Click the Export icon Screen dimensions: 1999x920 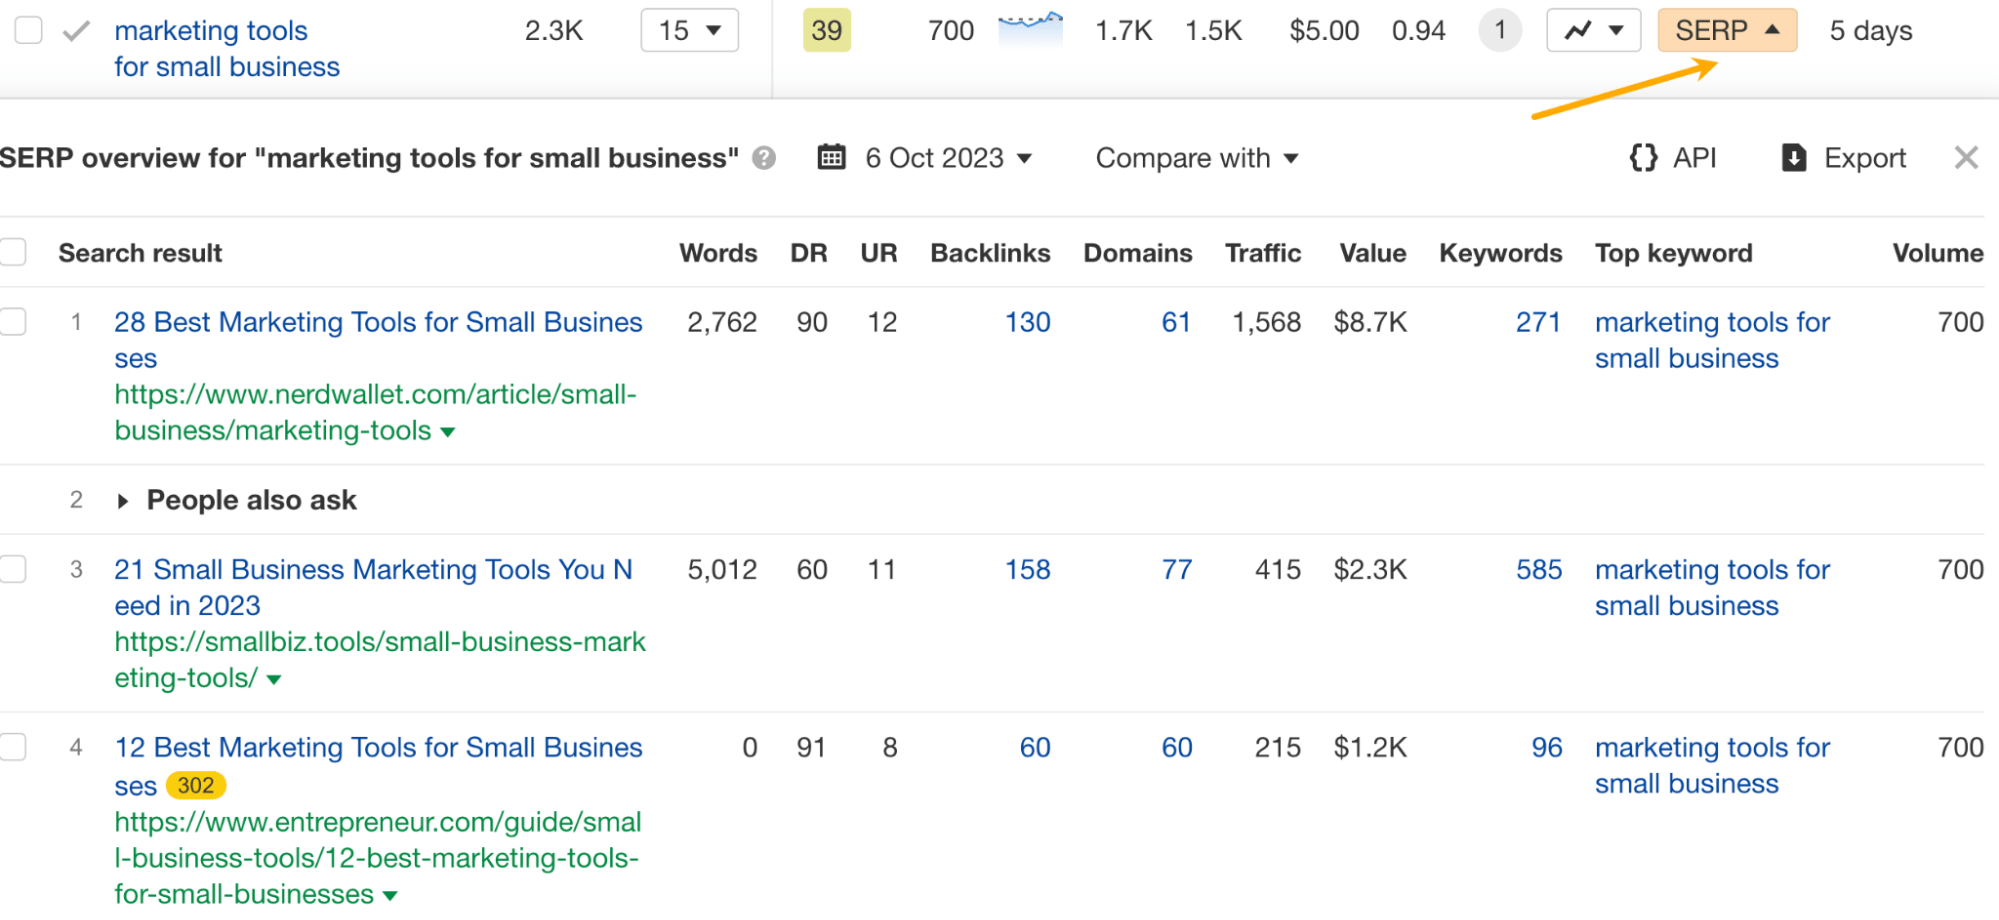[x=1793, y=157]
